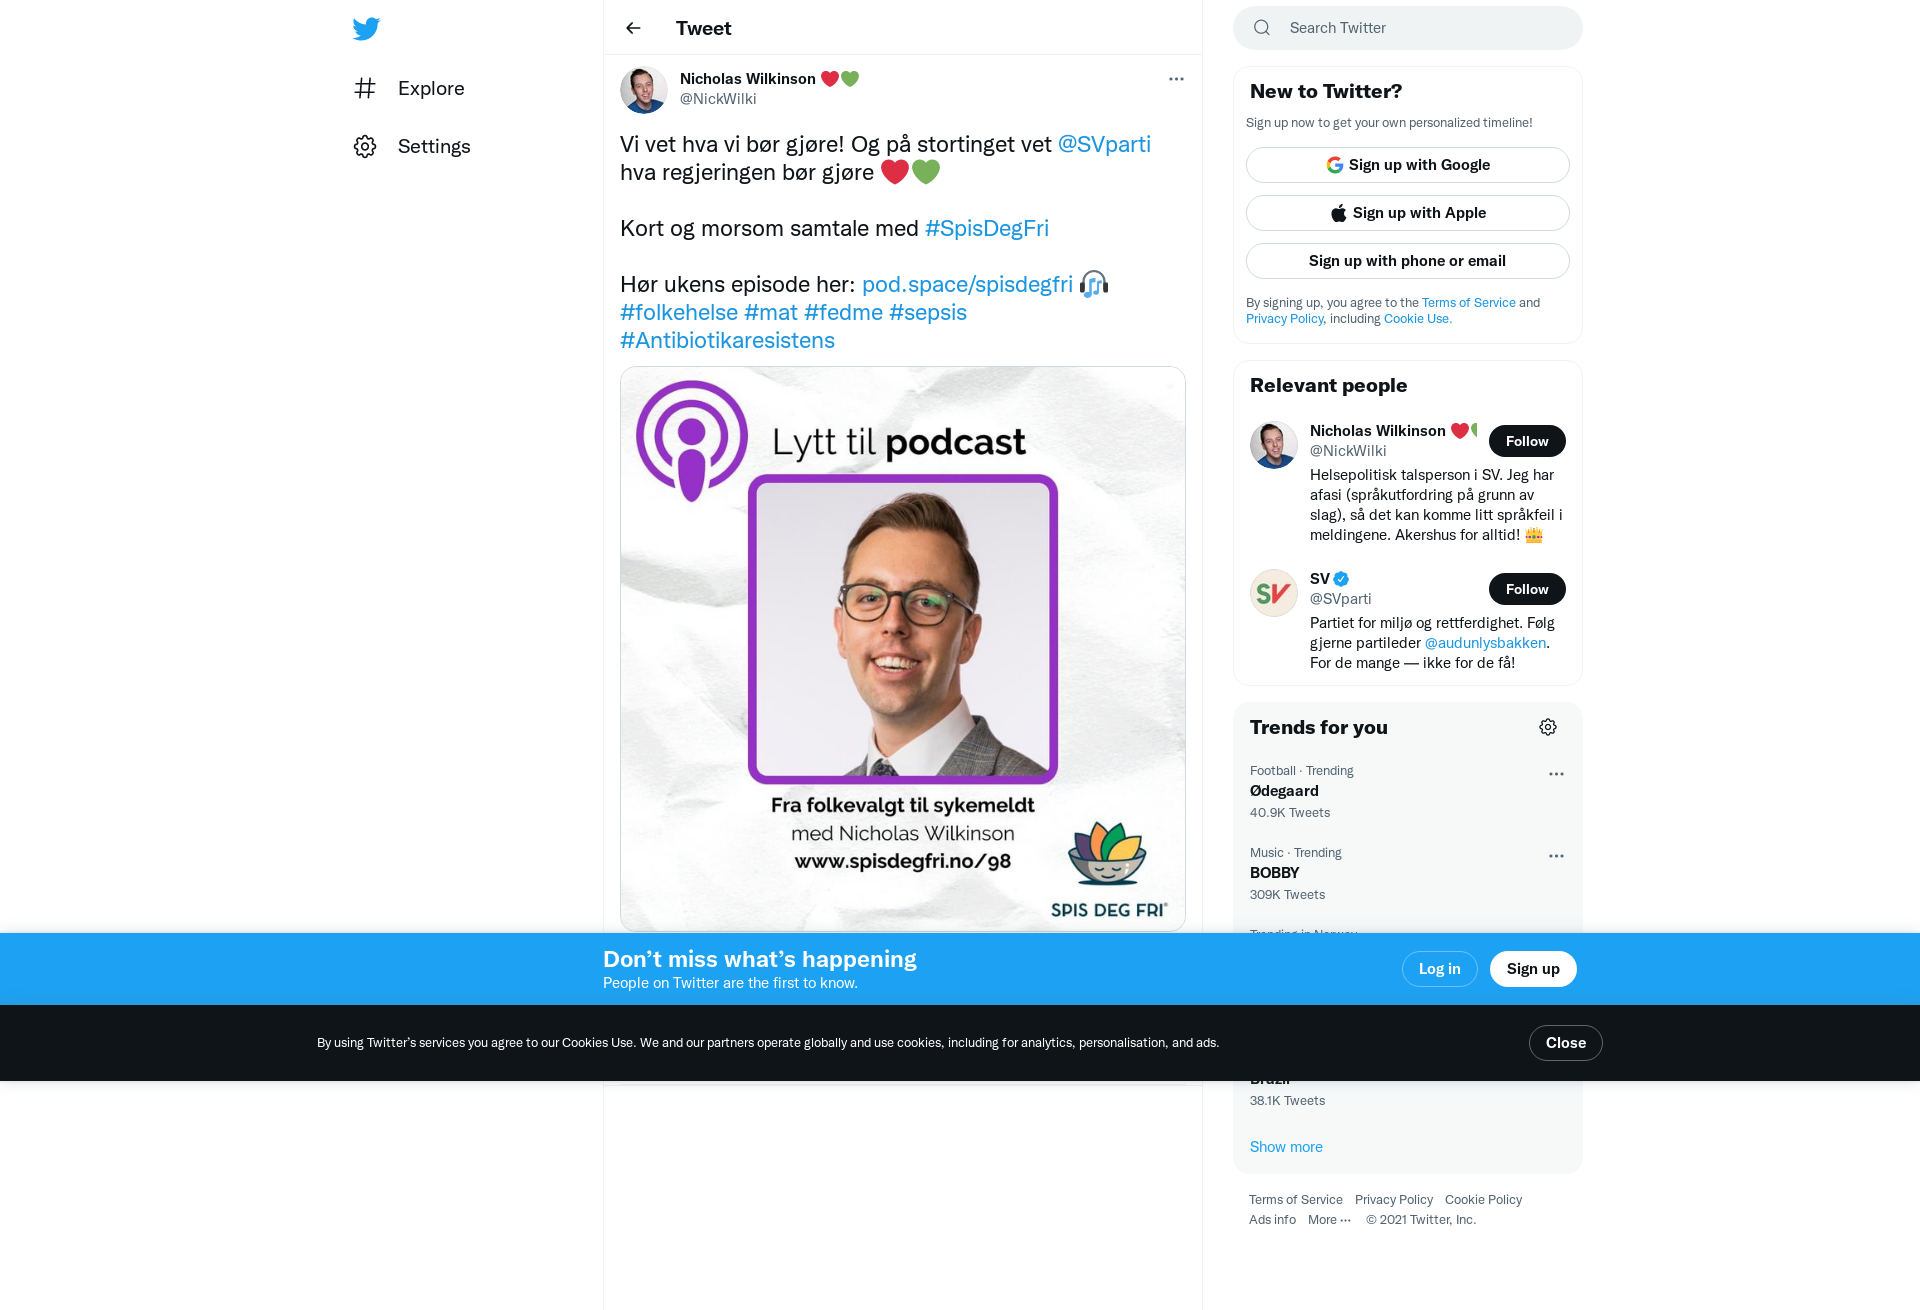Sign up with Apple

click(x=1408, y=213)
